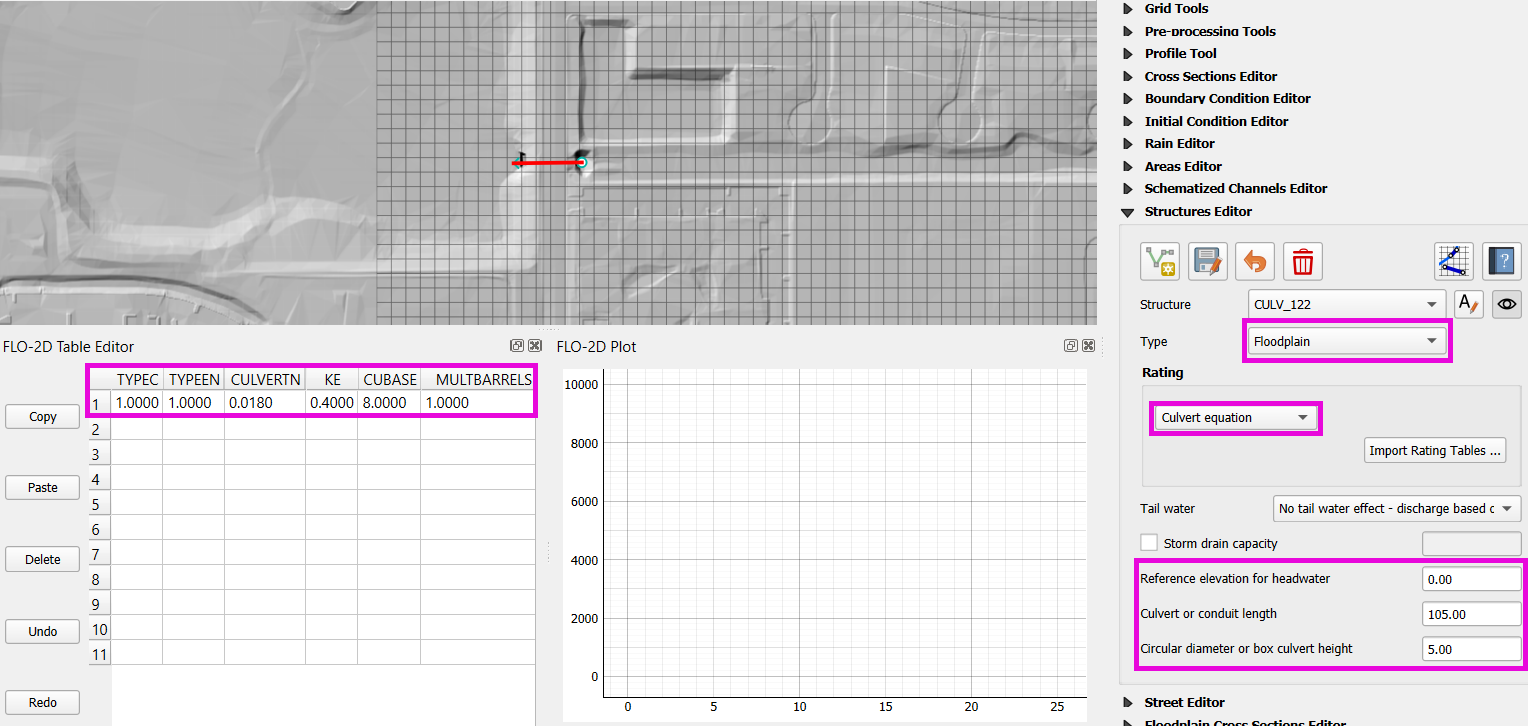Click the Culvert or conduit length field
The width and height of the screenshot is (1528, 726).
[1470, 614]
